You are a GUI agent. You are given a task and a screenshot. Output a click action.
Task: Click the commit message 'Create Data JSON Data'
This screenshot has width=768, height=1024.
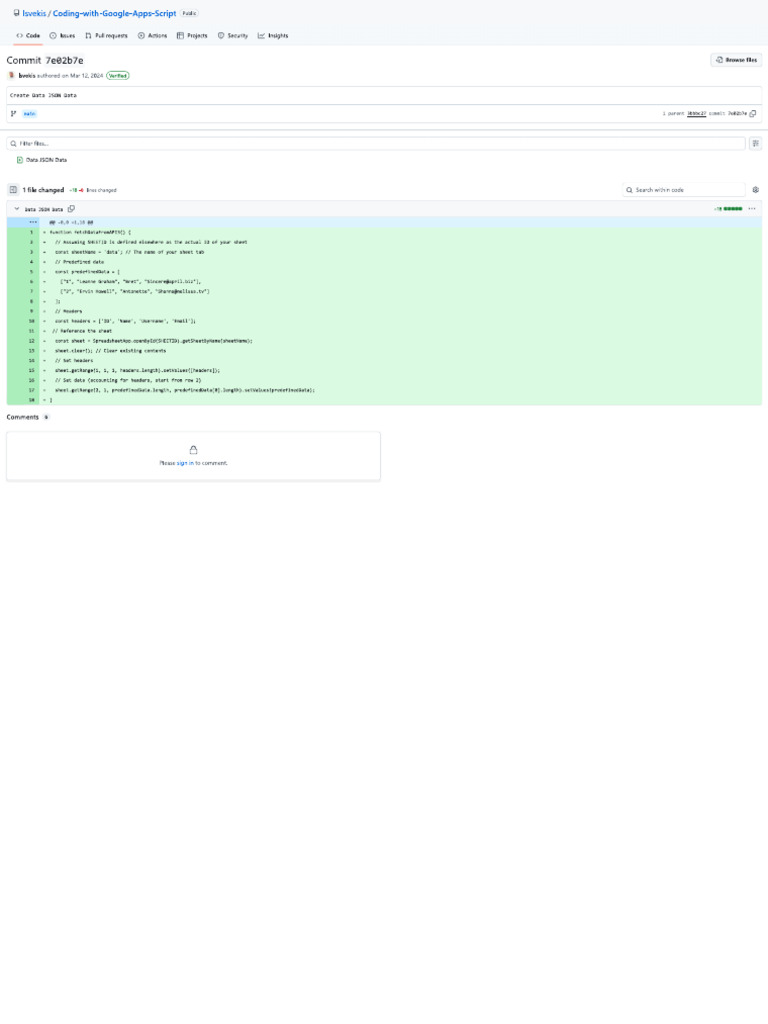click(x=43, y=95)
